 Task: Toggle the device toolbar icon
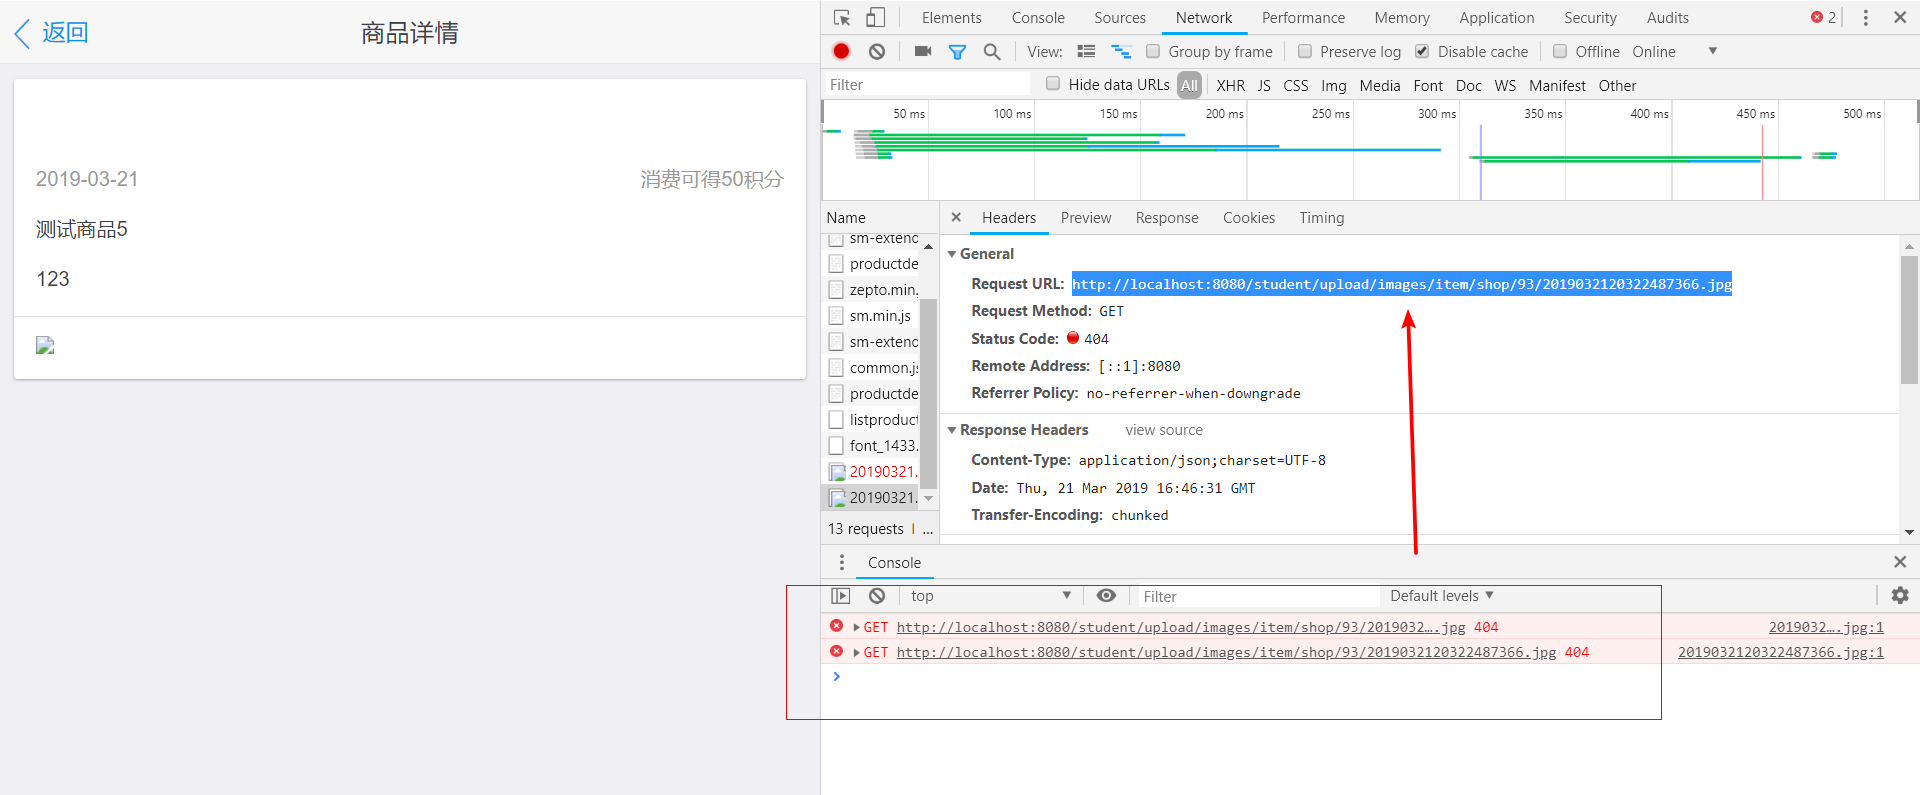tap(875, 18)
